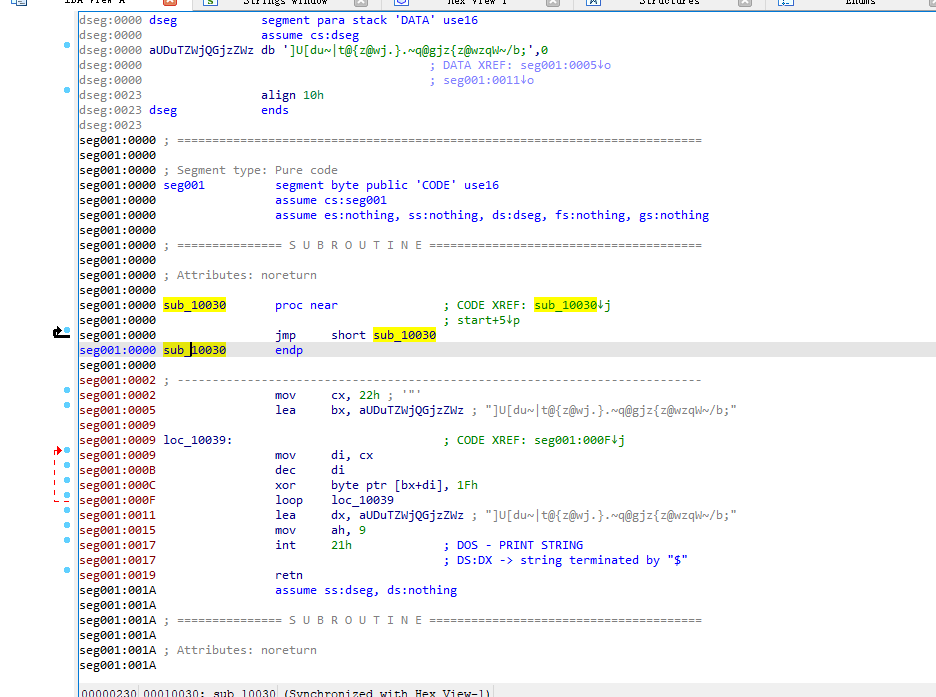
Task: Click the black self-jump arrow in the gutter
Action: tap(59, 333)
